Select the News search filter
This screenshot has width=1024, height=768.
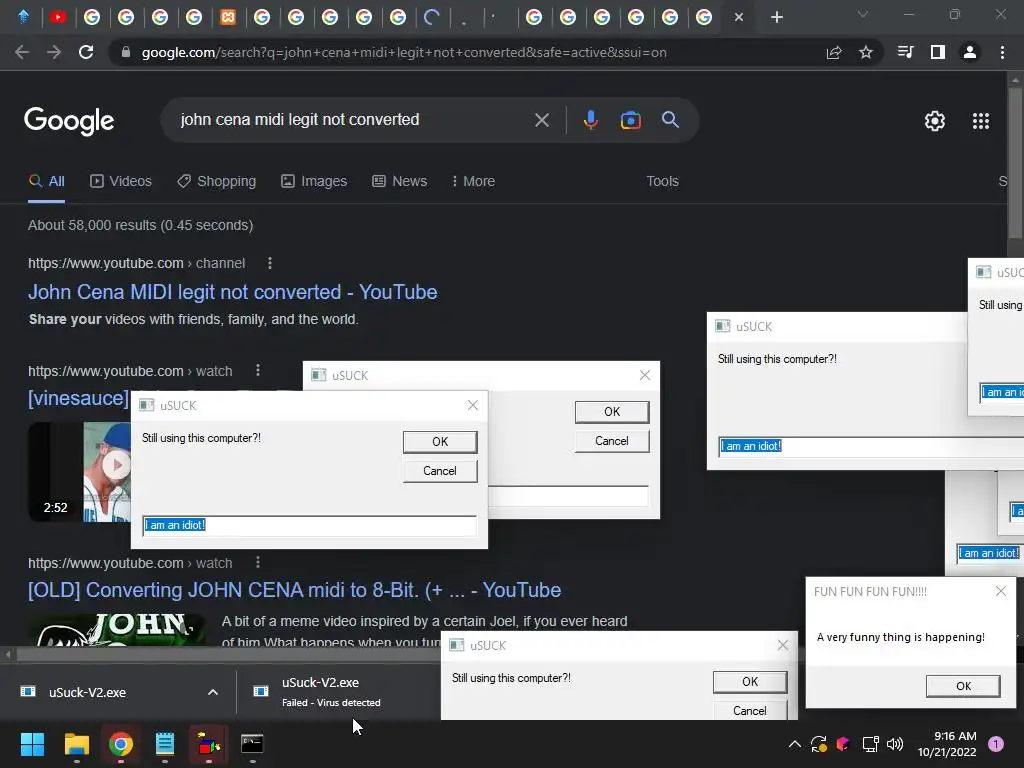click(400, 181)
